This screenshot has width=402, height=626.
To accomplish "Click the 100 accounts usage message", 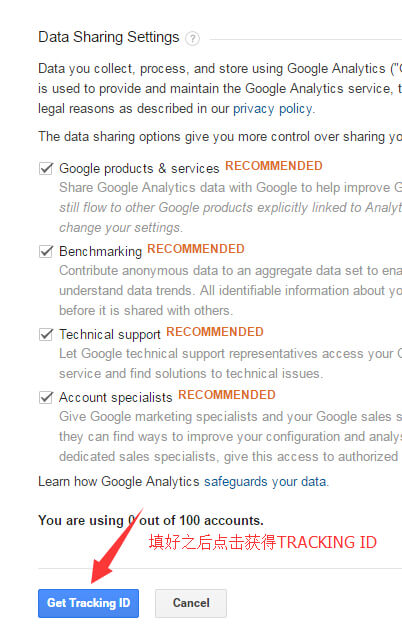I will coord(151,521).
